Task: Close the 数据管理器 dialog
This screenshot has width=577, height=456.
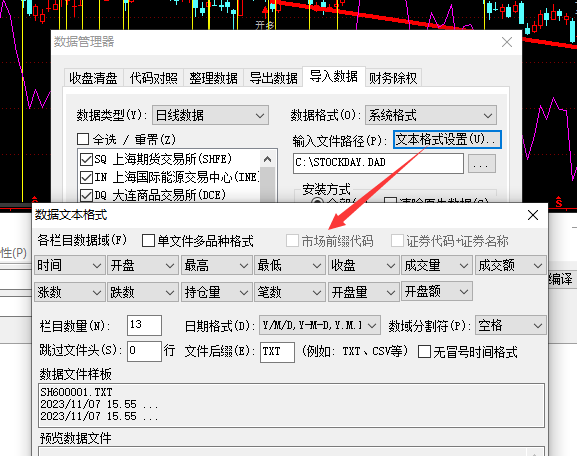Action: (507, 42)
